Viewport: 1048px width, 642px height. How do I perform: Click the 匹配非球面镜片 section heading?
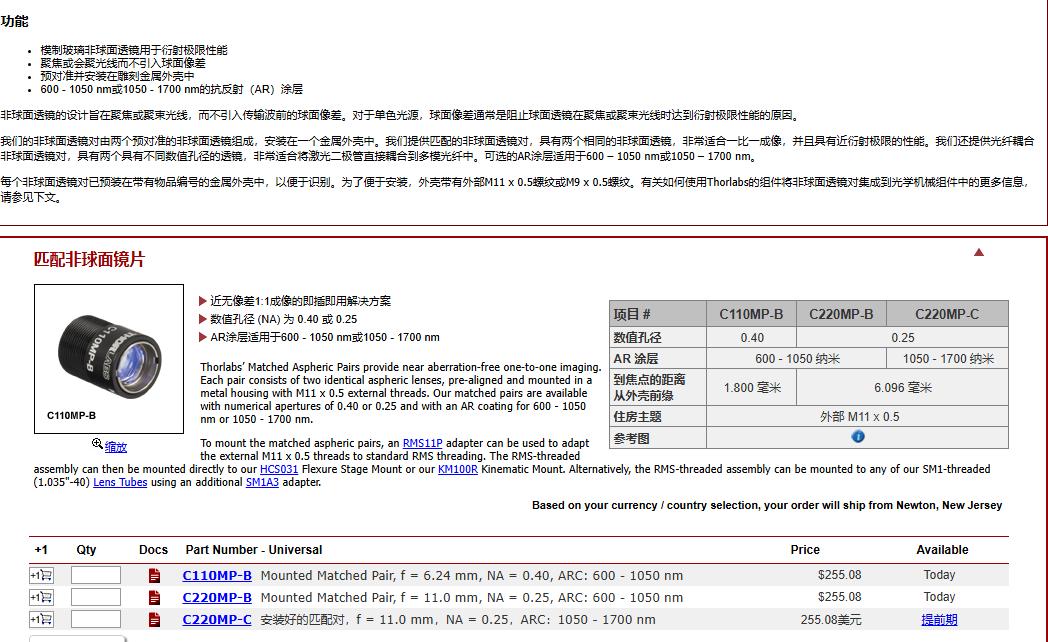(x=89, y=259)
